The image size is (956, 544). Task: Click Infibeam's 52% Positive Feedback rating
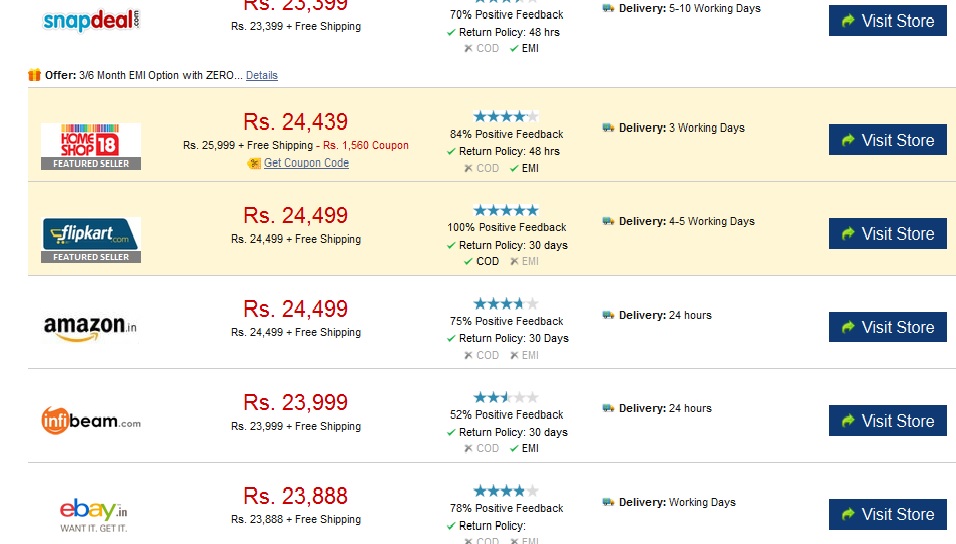(x=507, y=415)
